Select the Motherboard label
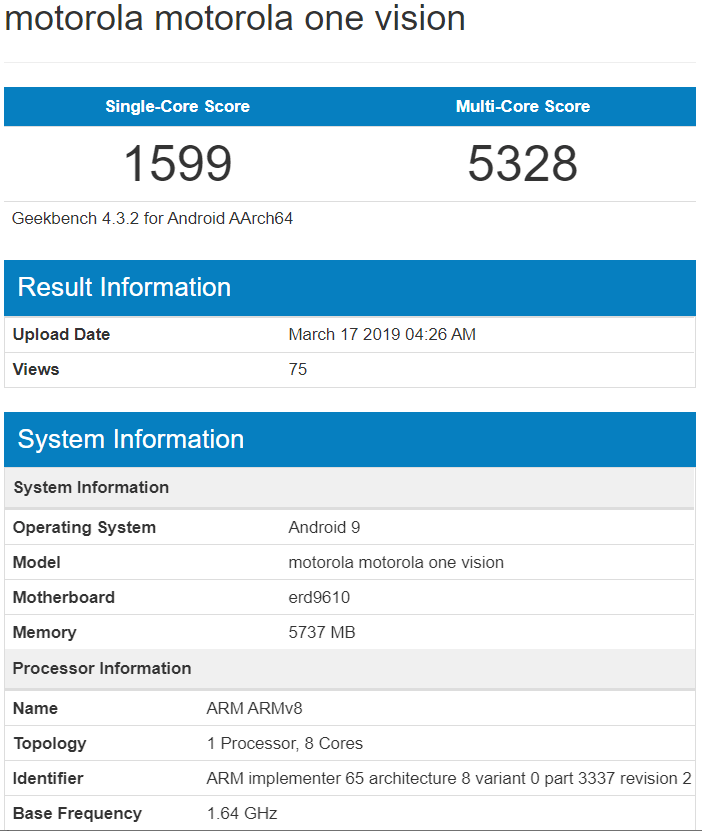Screen dimensions: 702x831 point(64,597)
